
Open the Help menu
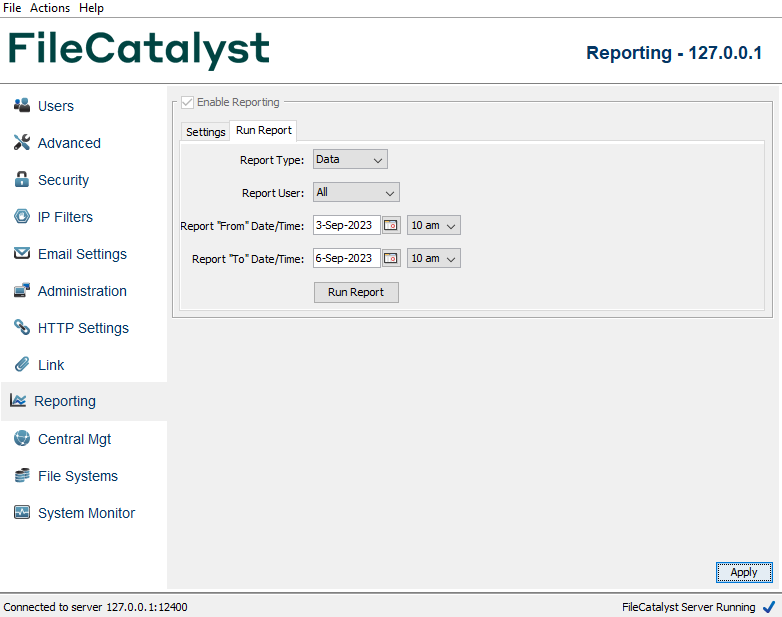(x=91, y=8)
